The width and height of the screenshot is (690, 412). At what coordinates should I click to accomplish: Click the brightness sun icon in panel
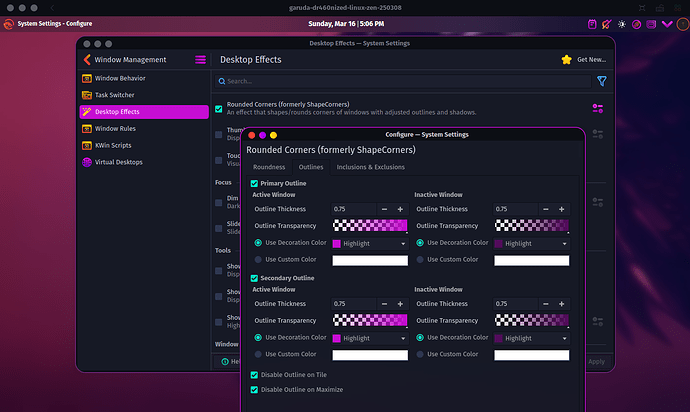tap(622, 24)
